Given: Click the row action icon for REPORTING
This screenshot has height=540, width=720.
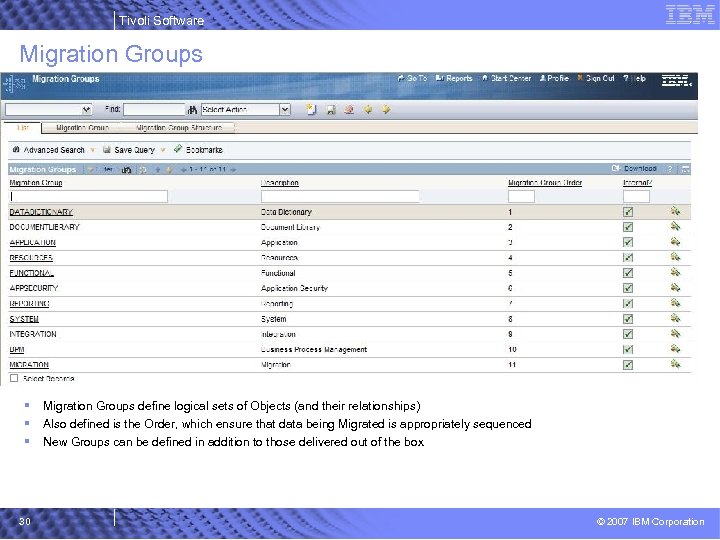Looking at the screenshot, I should (675, 303).
